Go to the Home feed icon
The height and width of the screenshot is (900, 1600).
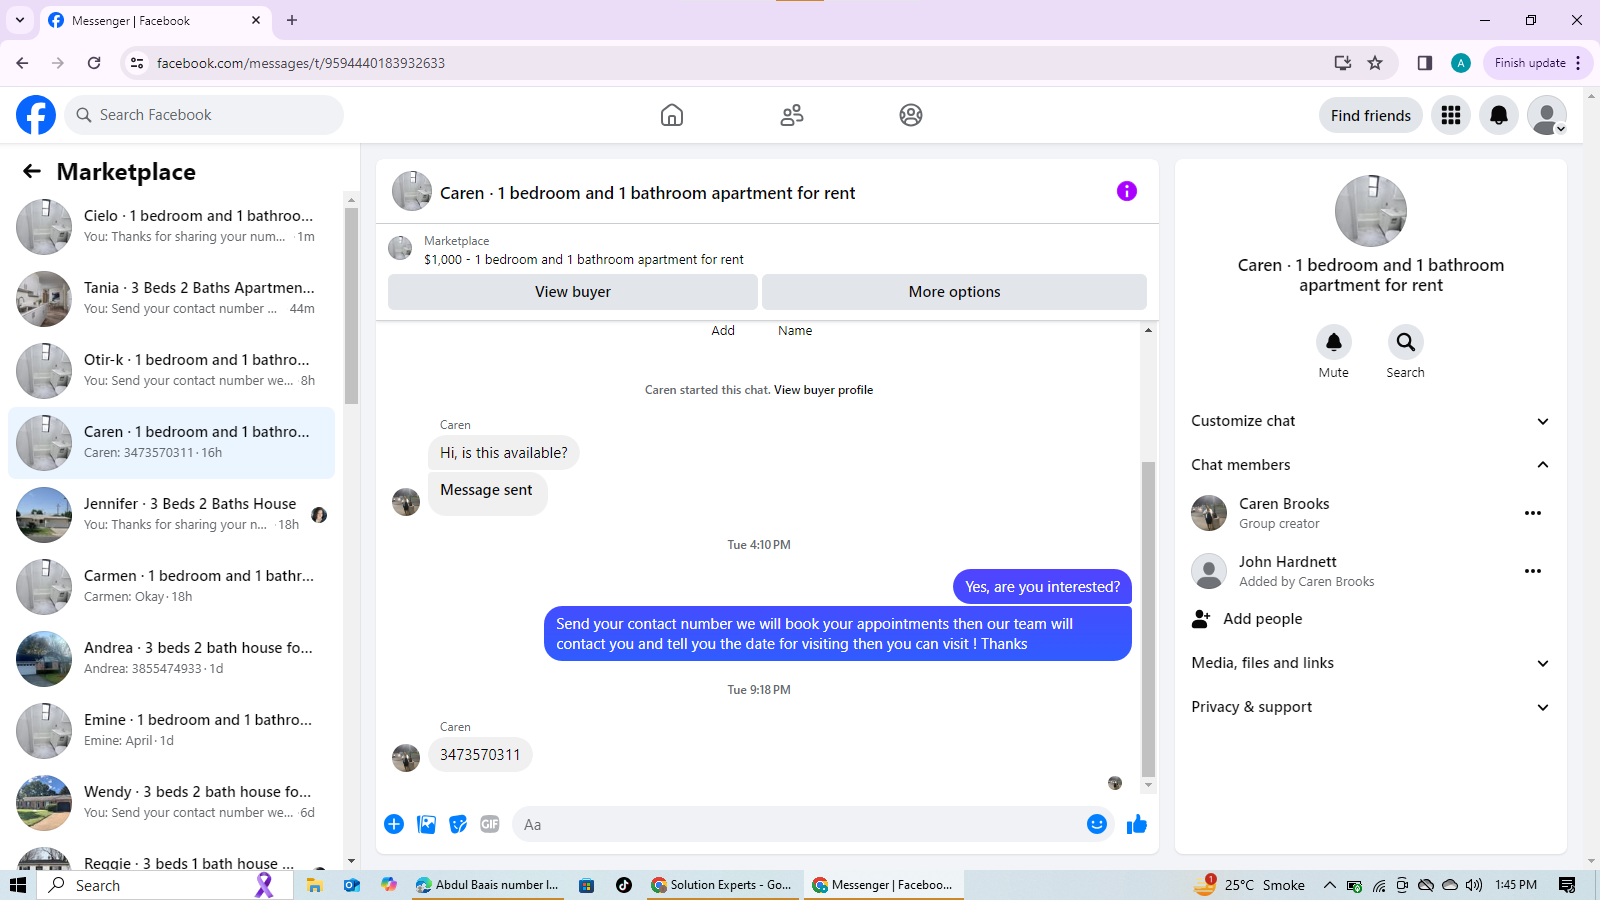click(672, 115)
